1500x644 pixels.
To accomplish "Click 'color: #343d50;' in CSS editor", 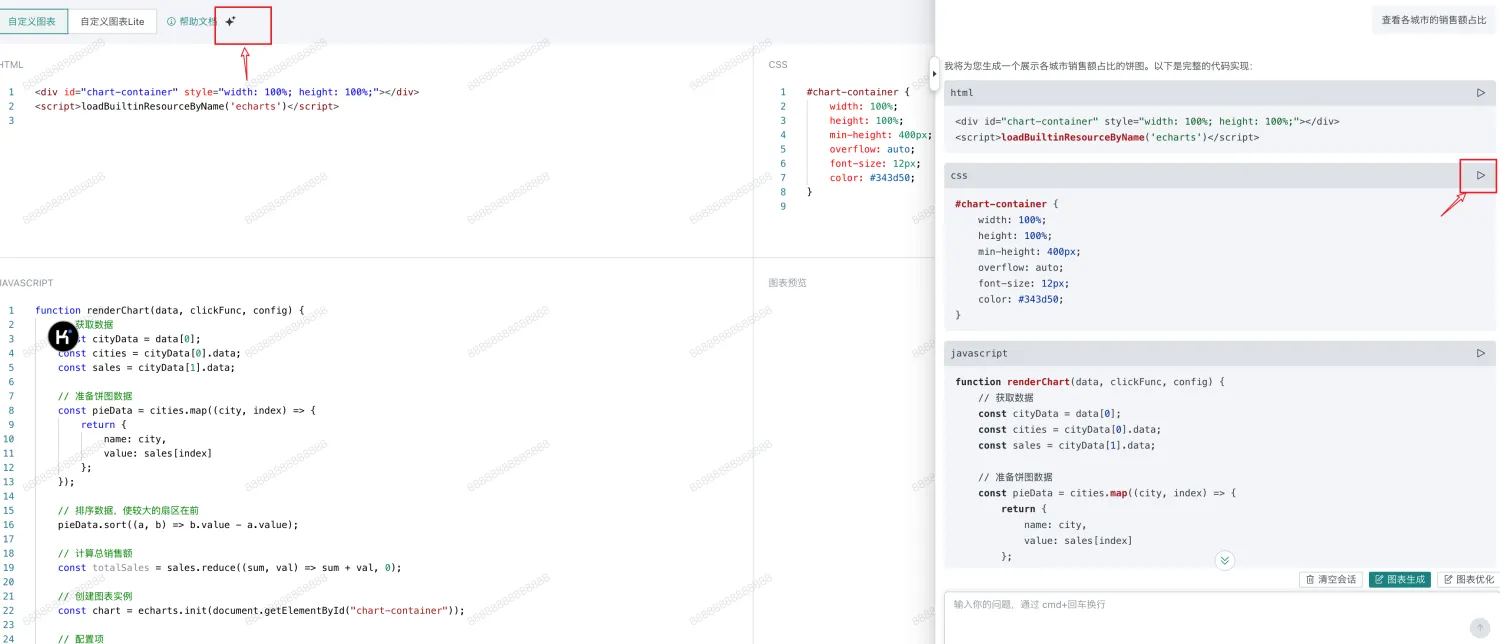I will pos(872,178).
